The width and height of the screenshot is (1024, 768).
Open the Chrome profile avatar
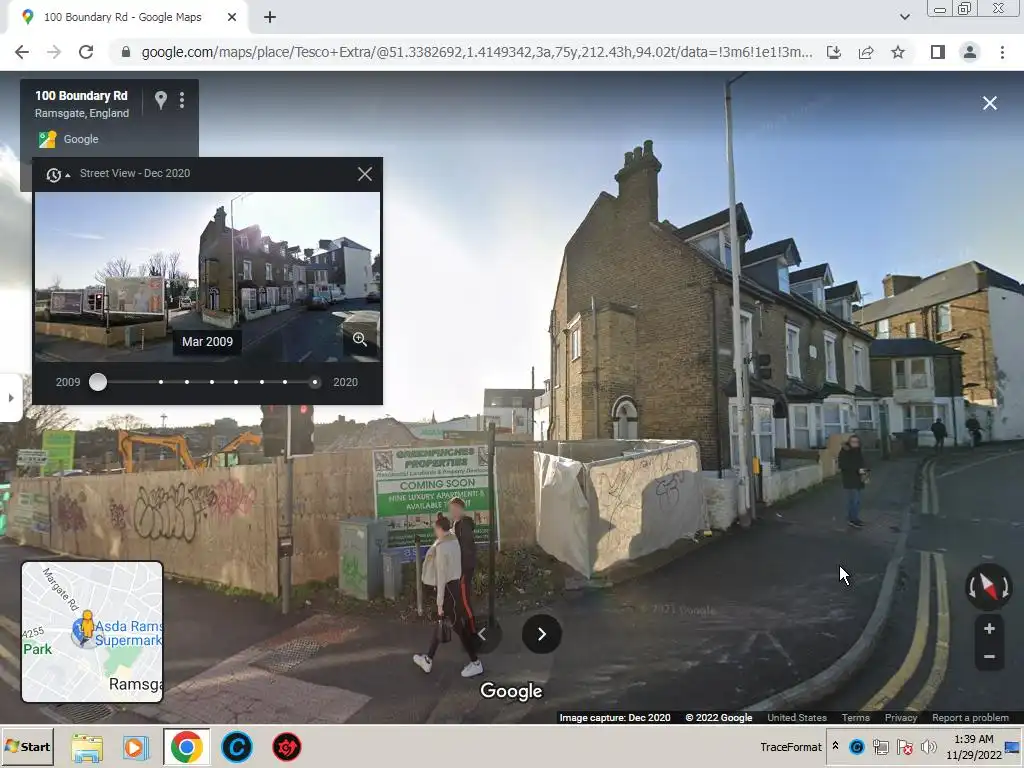pos(970,52)
